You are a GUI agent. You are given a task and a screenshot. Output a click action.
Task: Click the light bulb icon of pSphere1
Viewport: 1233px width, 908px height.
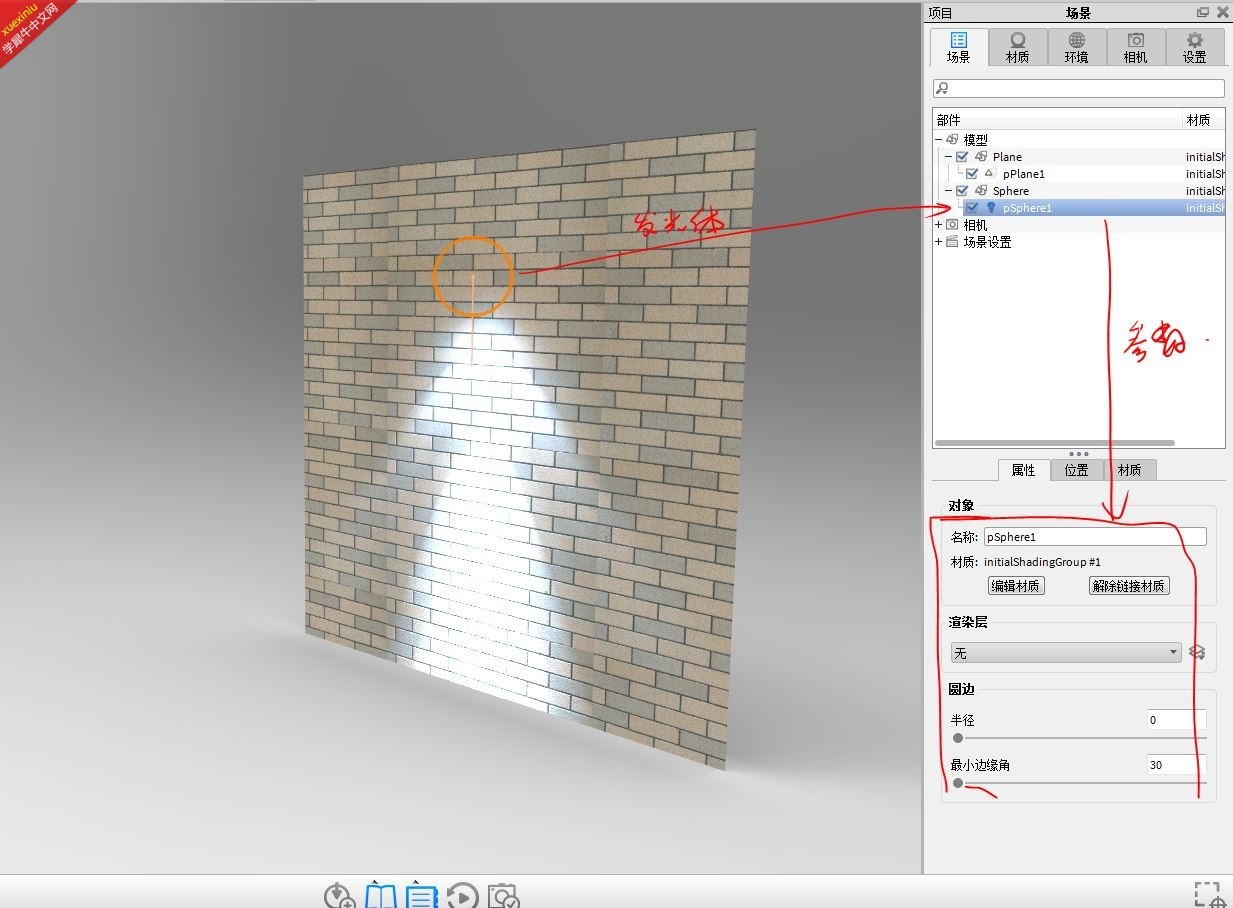click(991, 208)
